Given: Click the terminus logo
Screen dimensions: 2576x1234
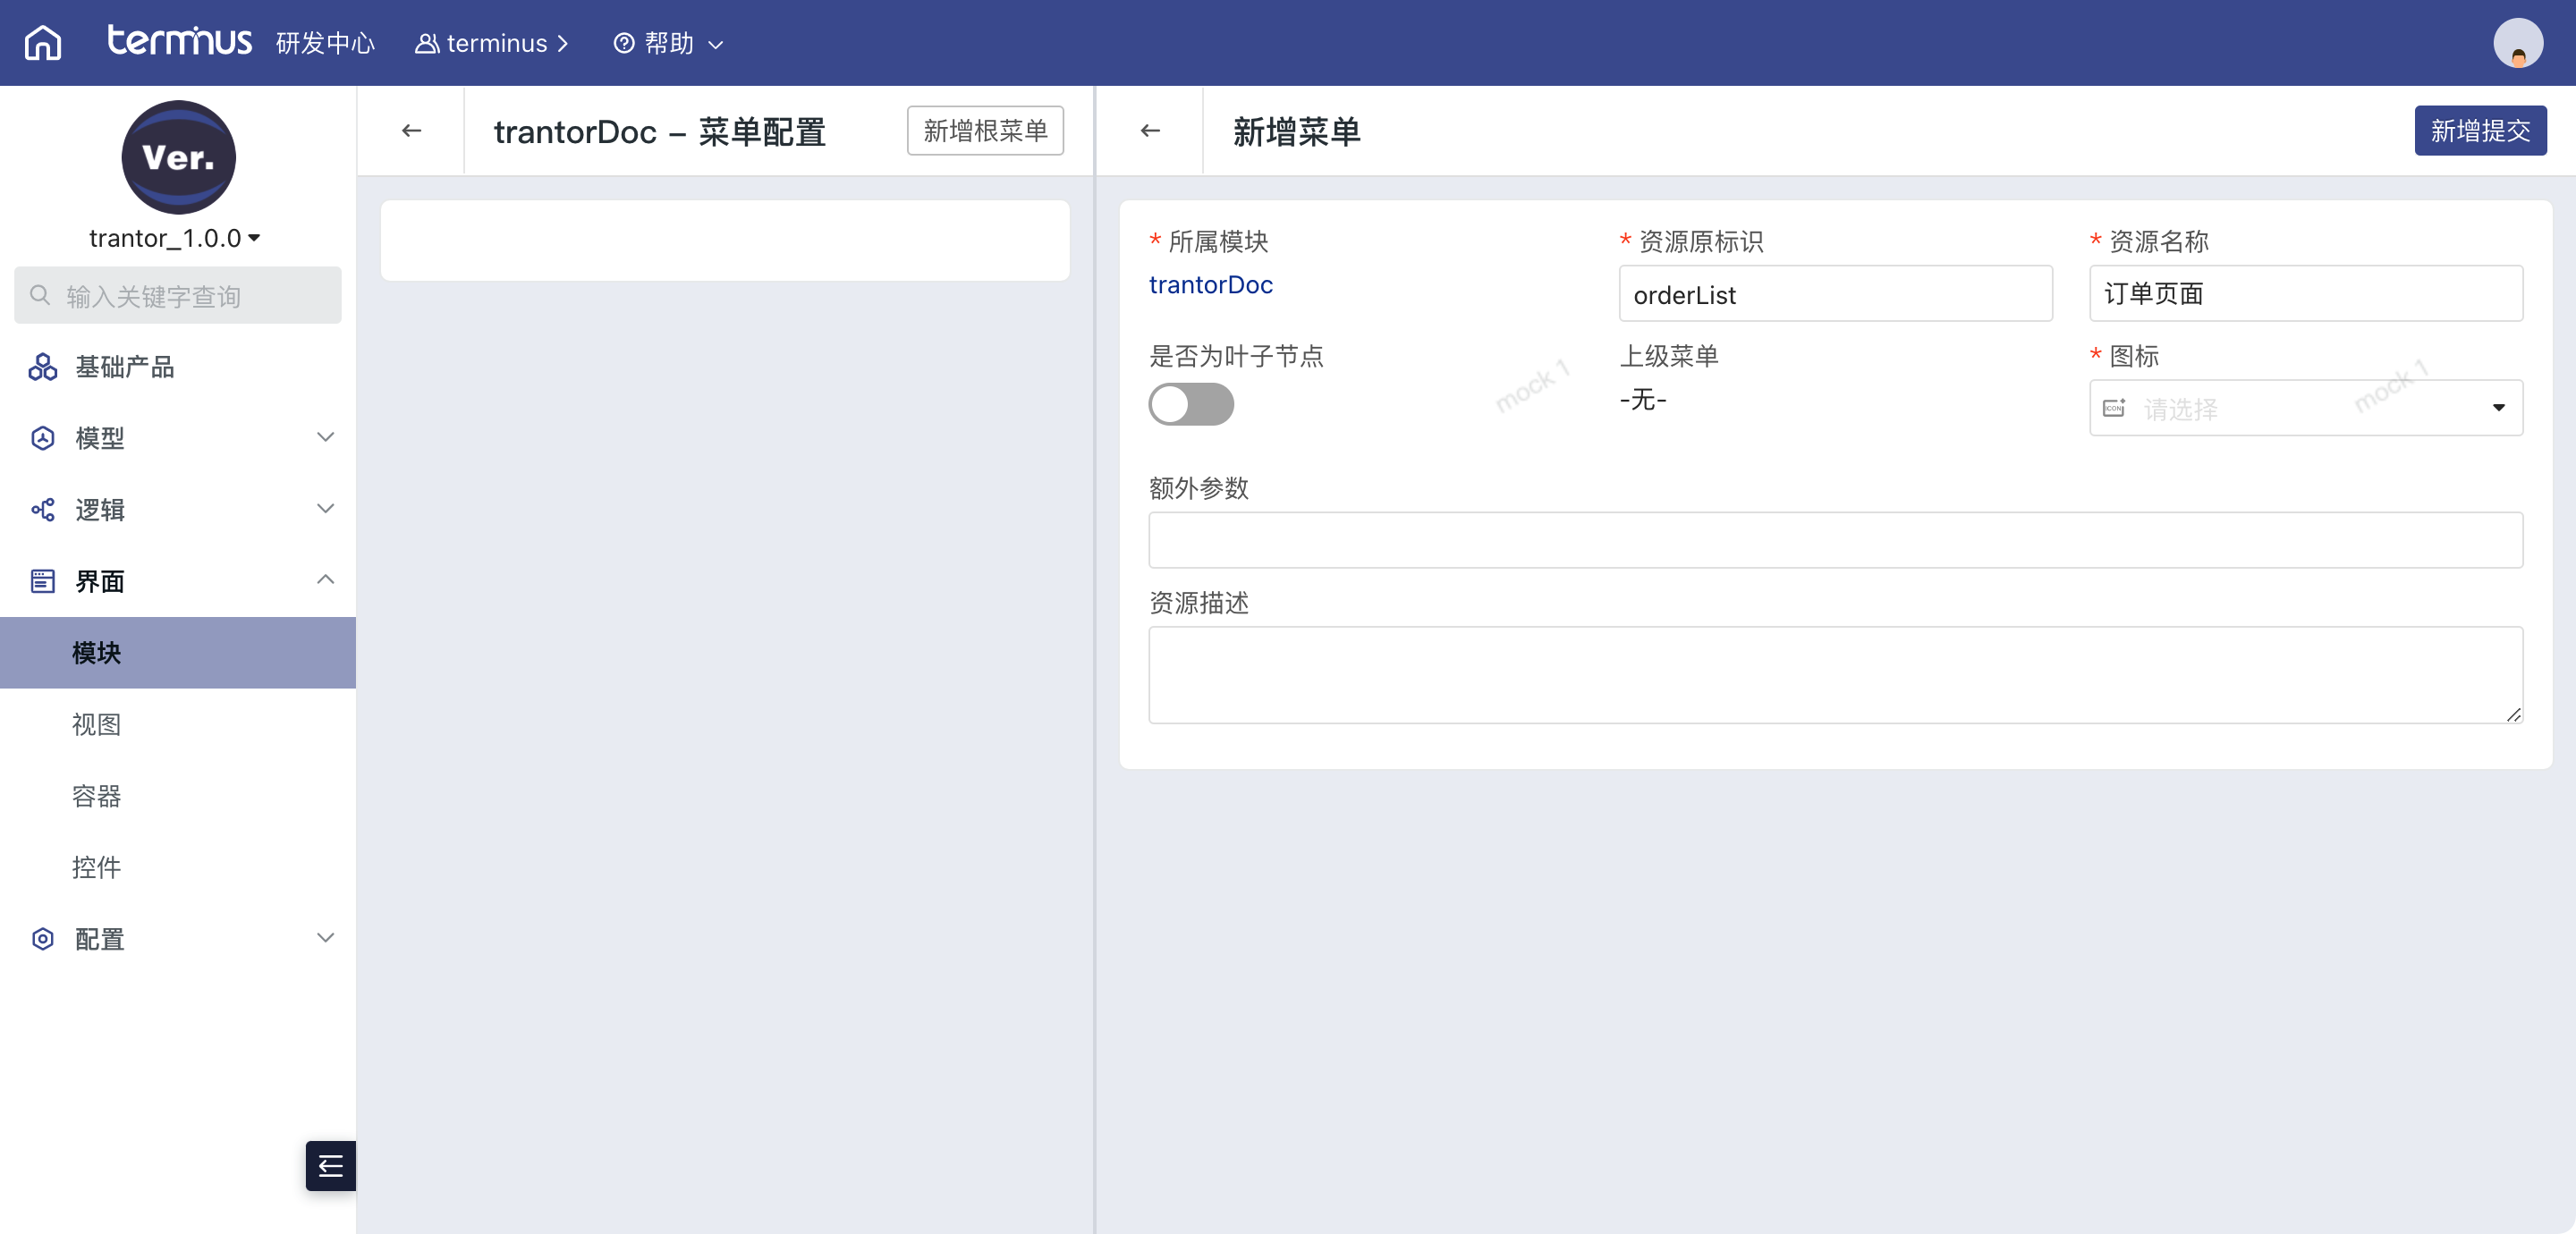Looking at the screenshot, I should pos(179,41).
